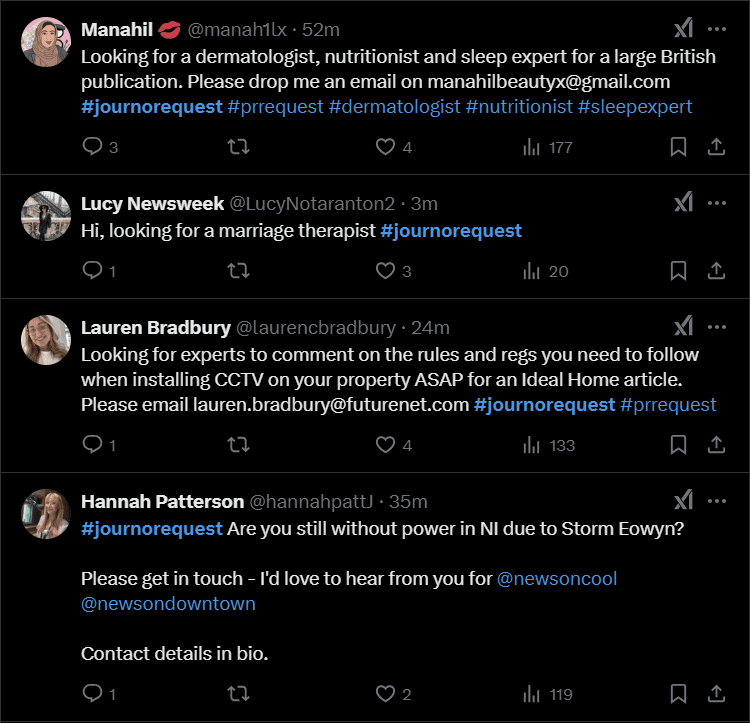This screenshot has height=723, width=750.
Task: Open #prrequest hashtag in Lauren Bradbury's tweet
Action: click(668, 405)
